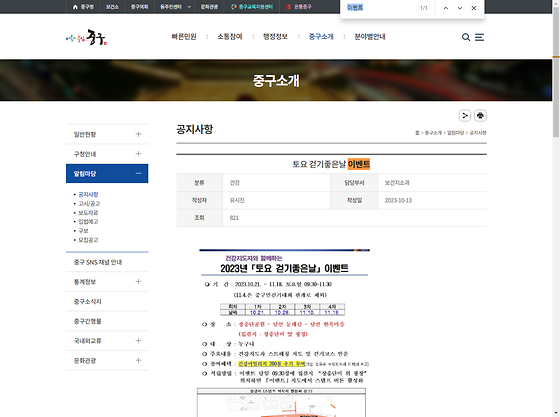560x417 pixels.
Task: Open the 중구소개 main menu
Action: [321, 37]
